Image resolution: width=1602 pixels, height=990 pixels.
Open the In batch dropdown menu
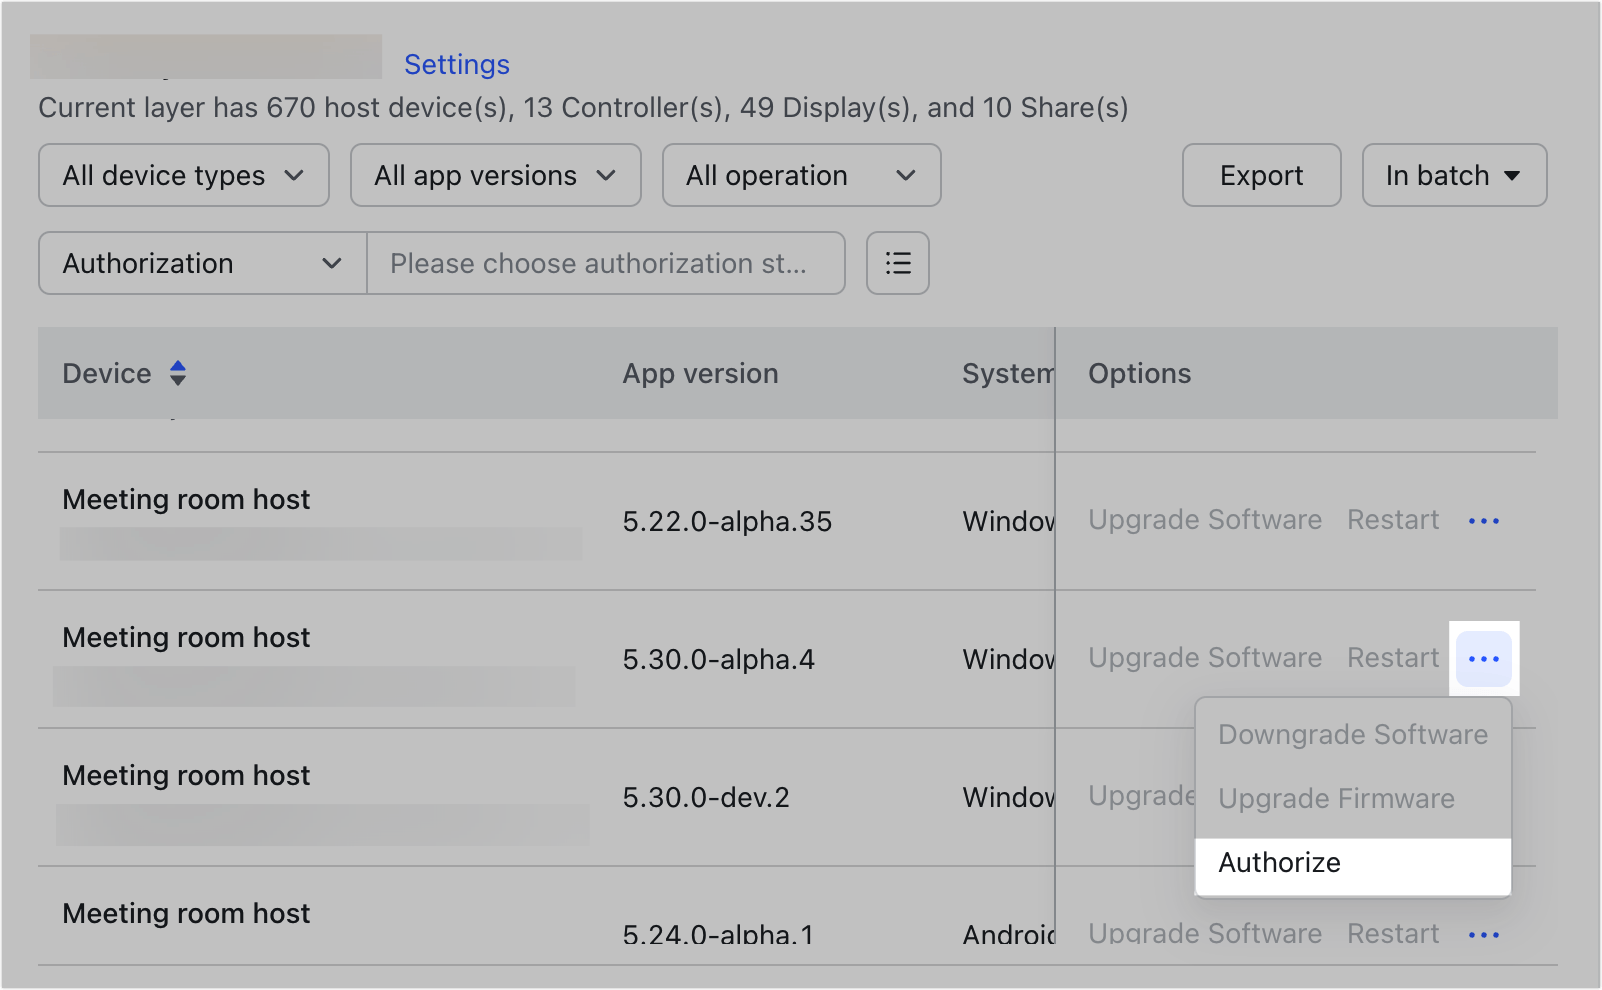(1454, 175)
